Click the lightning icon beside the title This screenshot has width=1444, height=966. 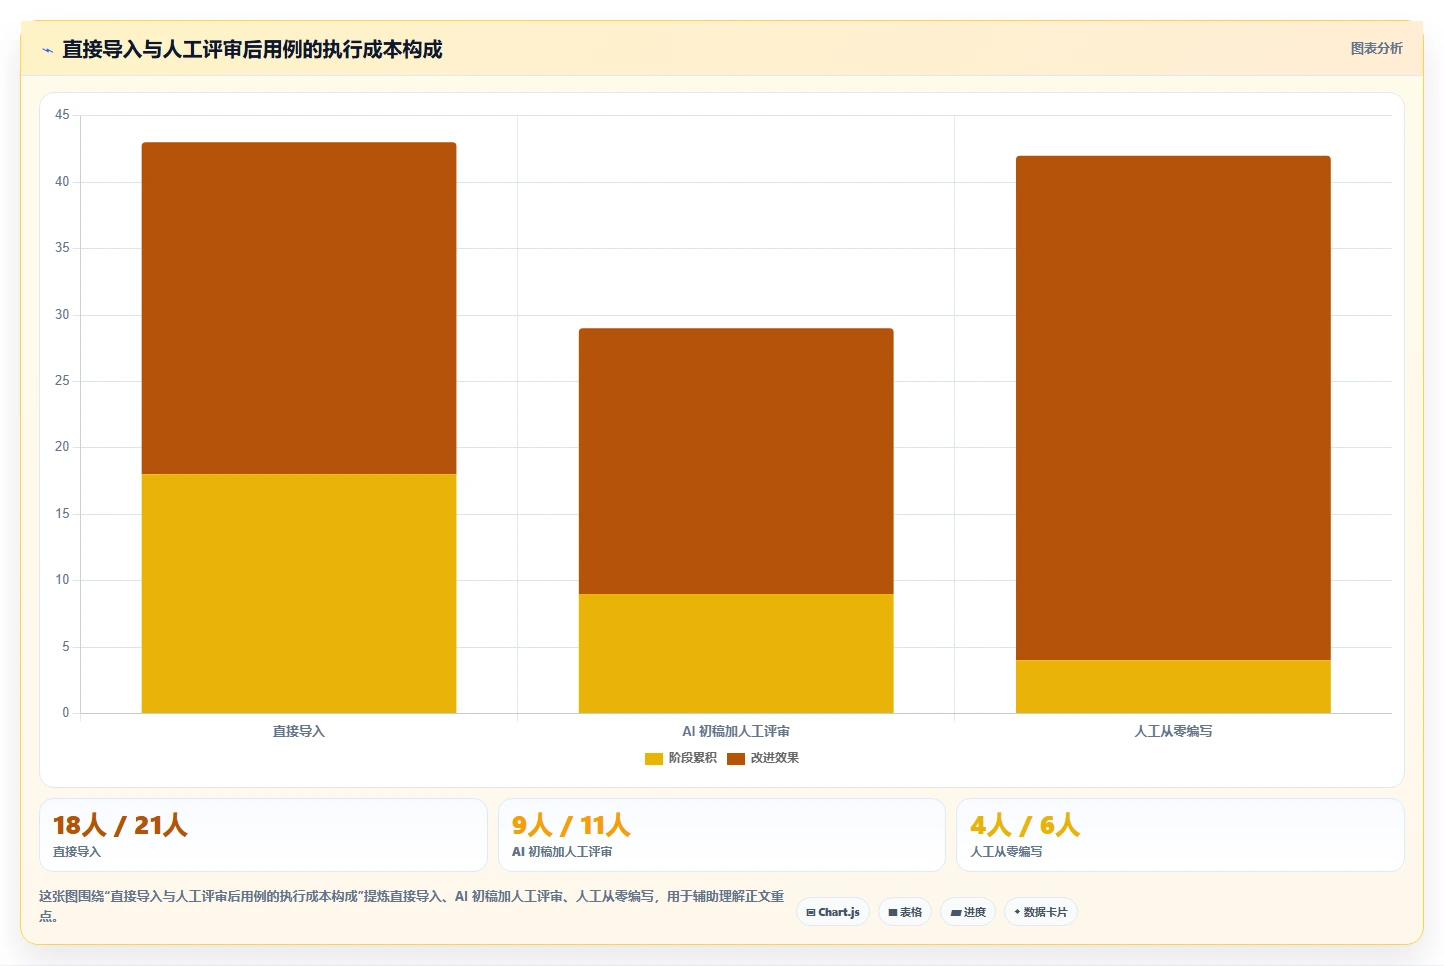pyautogui.click(x=47, y=50)
